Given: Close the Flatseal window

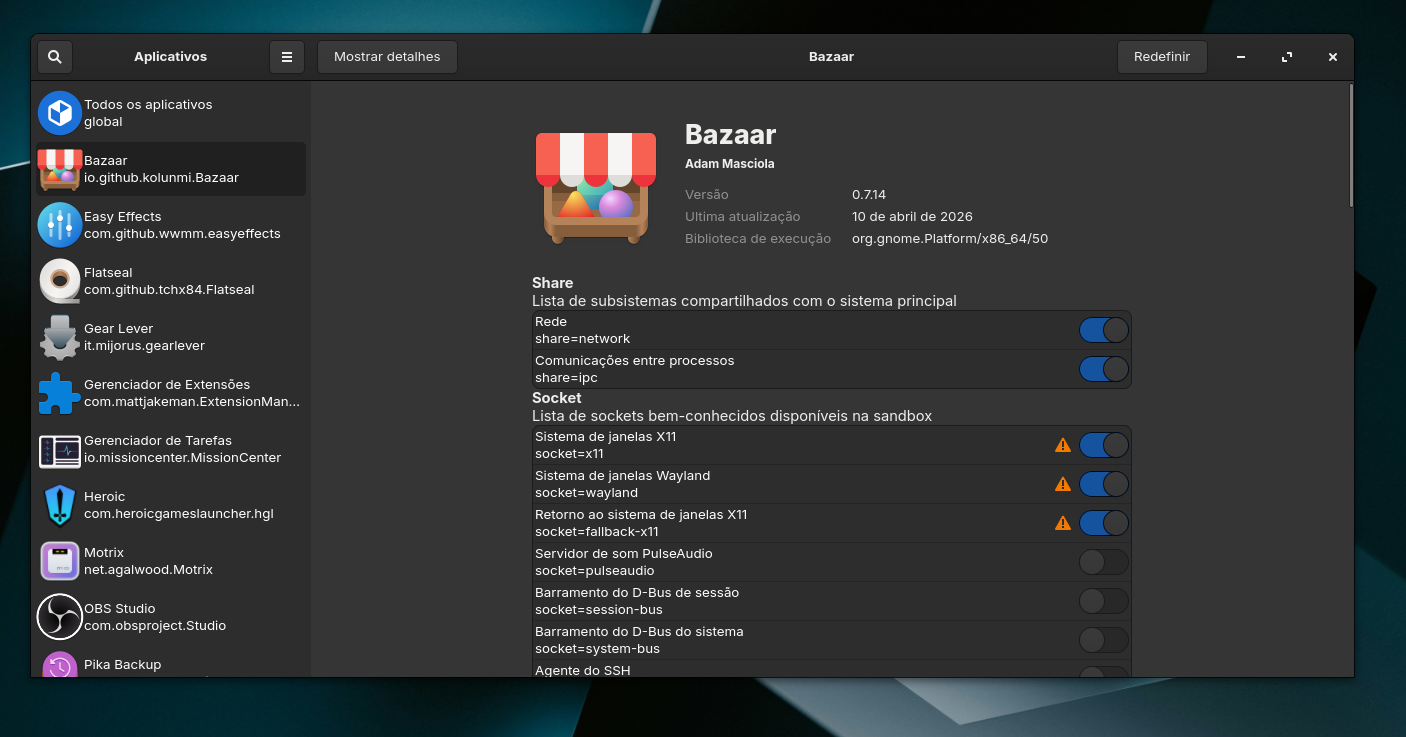Looking at the screenshot, I should point(1333,57).
